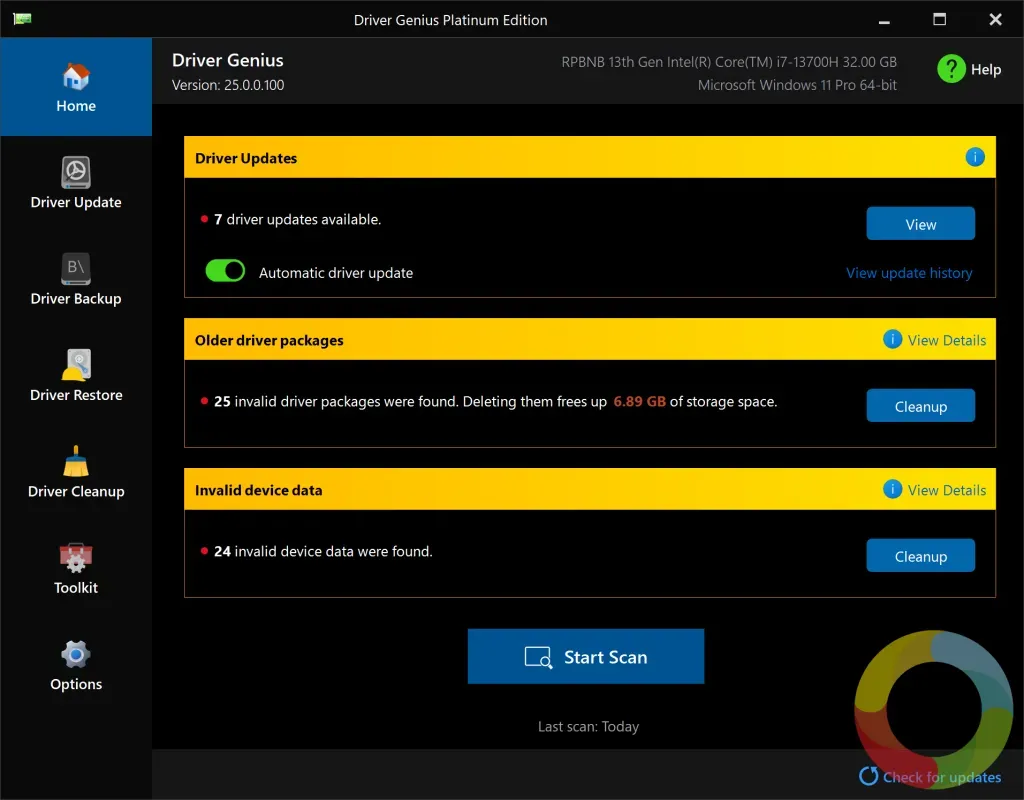This screenshot has width=1024, height=800.
Task: Click the 'Invalid device data' header title
Action: 259,490
